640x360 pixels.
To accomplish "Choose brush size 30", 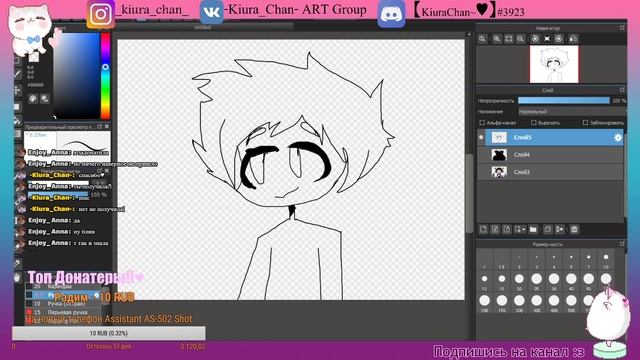I will click(x=554, y=282).
